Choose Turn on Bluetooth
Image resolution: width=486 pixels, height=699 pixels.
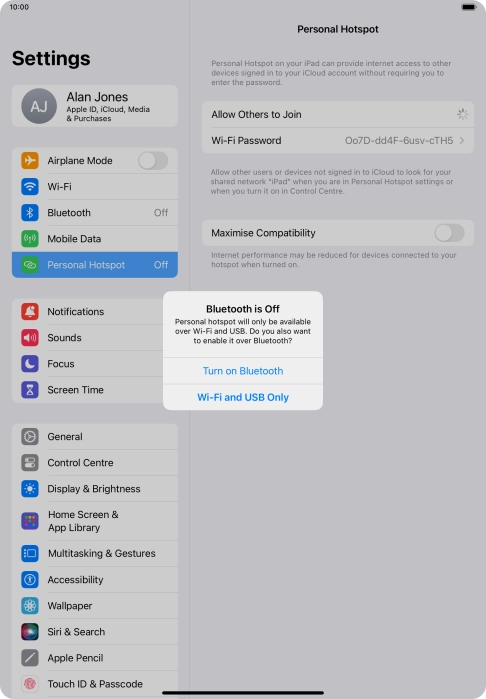243,371
